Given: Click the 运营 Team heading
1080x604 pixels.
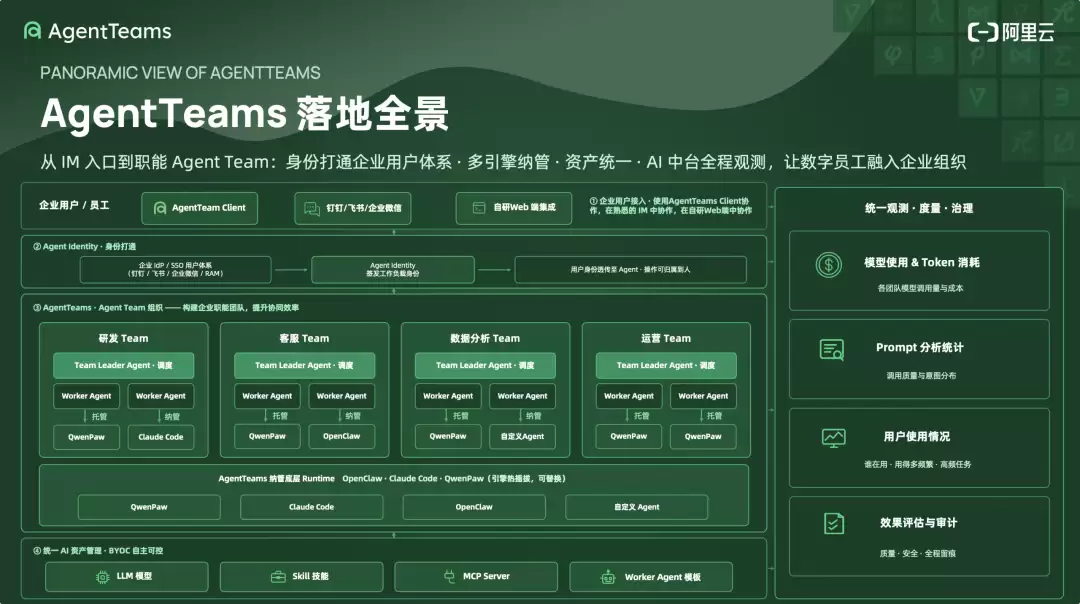Looking at the screenshot, I should 666,338.
